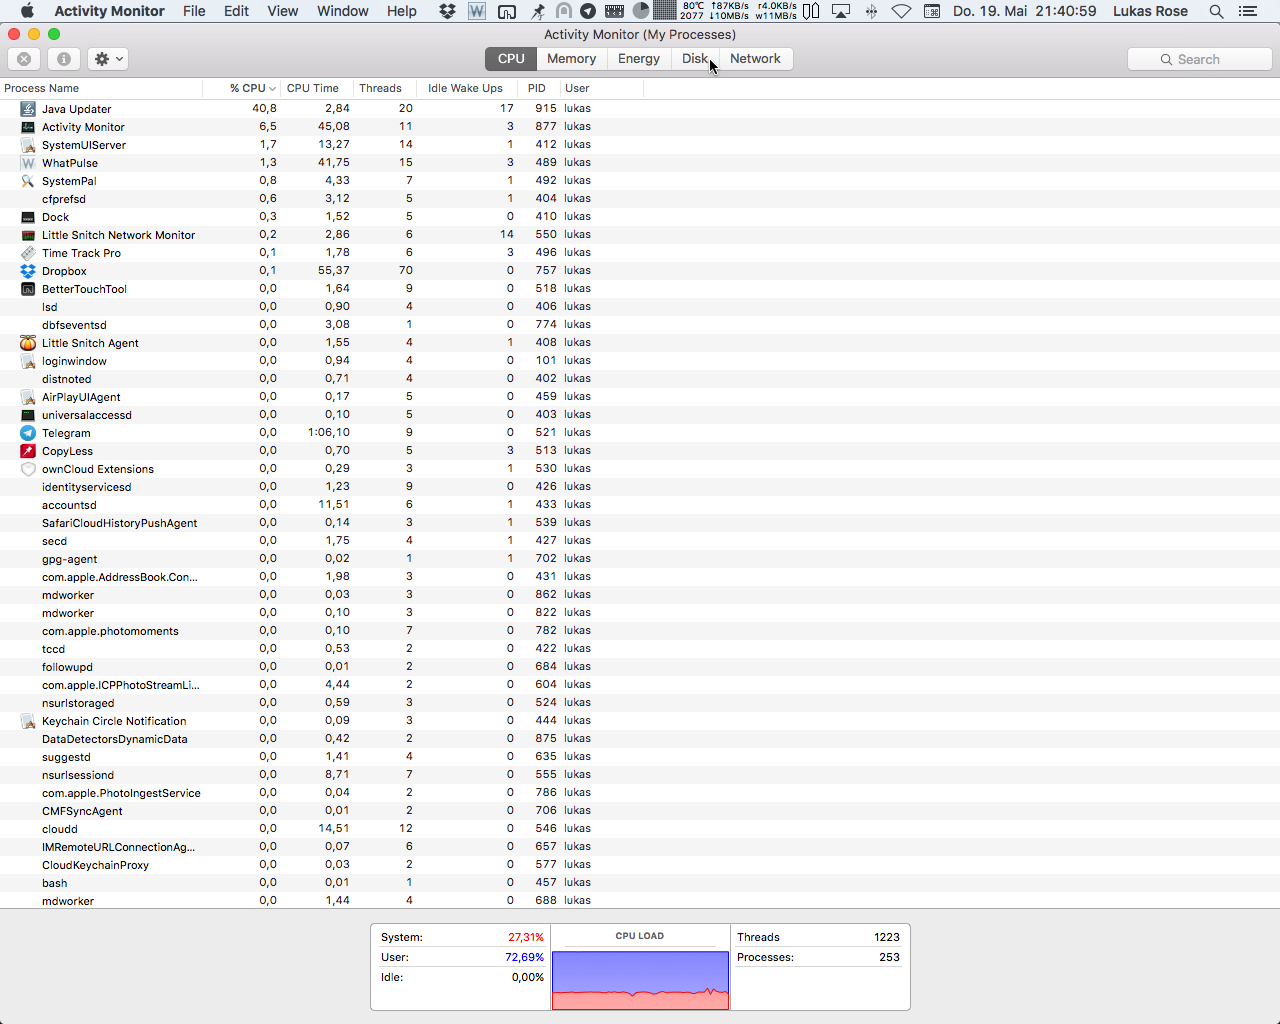The height and width of the screenshot is (1024, 1280).
Task: Click the quit process X toolbar button
Action: 24,59
